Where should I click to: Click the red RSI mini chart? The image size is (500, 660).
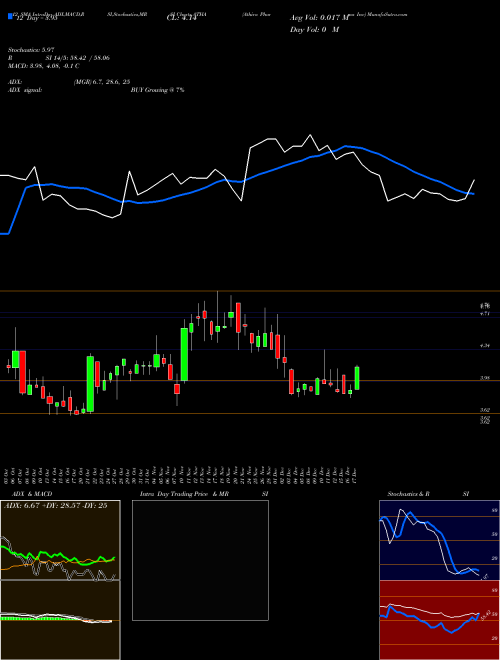(439, 620)
